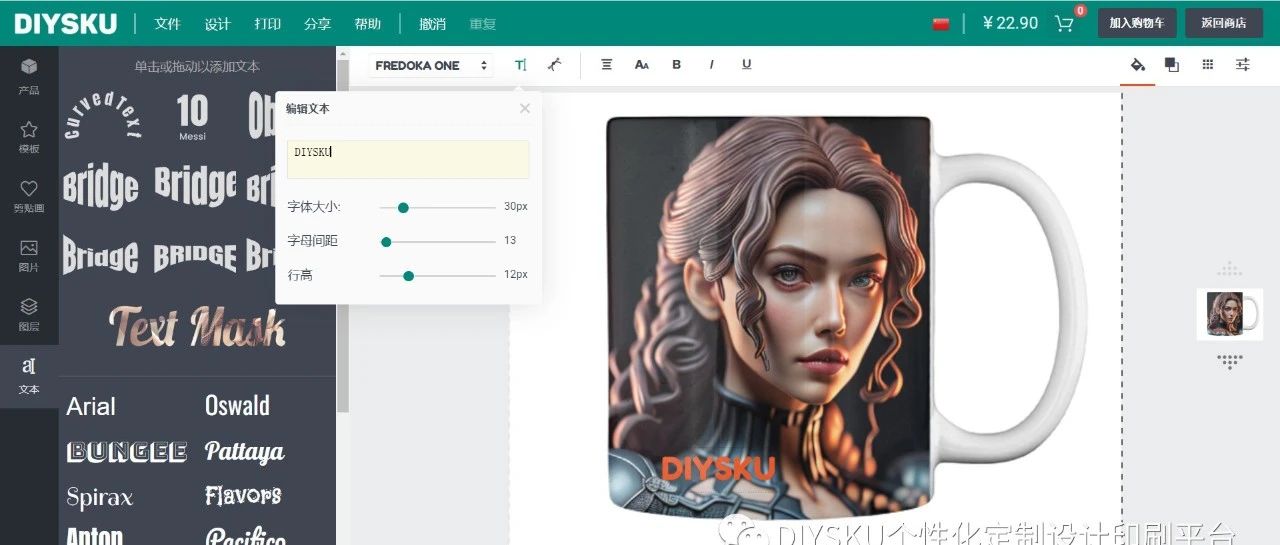Select the CurvedText text template
This screenshot has height=545, width=1280.
[x=102, y=116]
